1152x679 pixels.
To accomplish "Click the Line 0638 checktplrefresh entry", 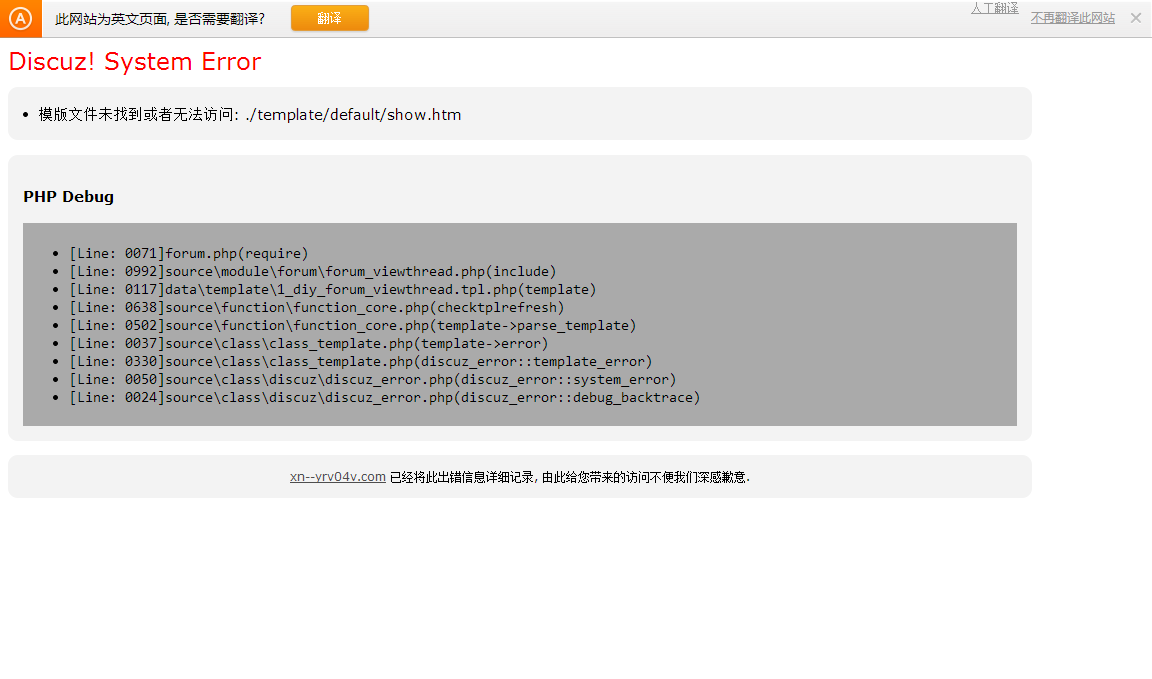I will click(x=317, y=308).
